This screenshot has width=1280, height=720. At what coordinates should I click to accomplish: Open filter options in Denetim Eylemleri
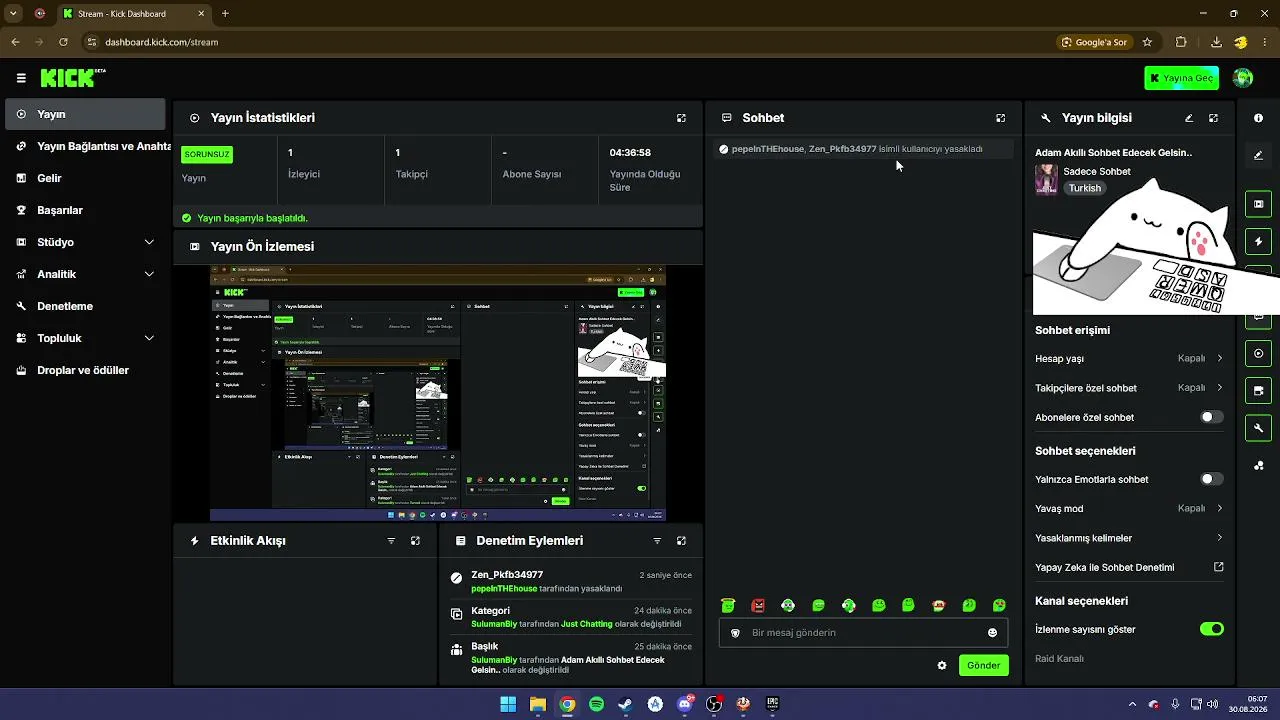point(657,541)
